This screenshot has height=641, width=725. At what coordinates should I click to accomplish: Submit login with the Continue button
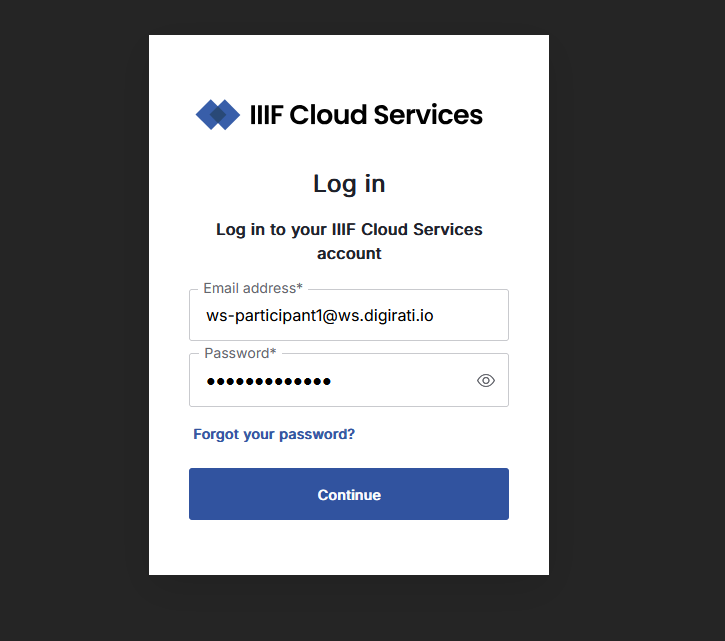[349, 494]
